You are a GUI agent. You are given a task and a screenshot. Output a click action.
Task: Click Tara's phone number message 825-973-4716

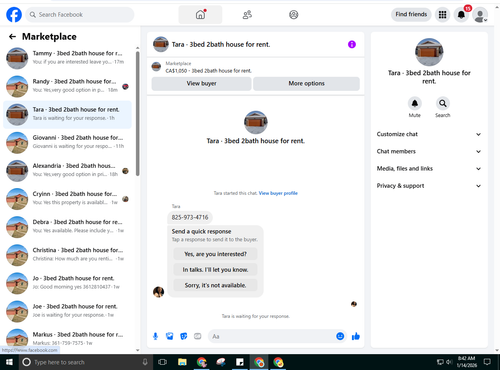[x=190, y=217]
